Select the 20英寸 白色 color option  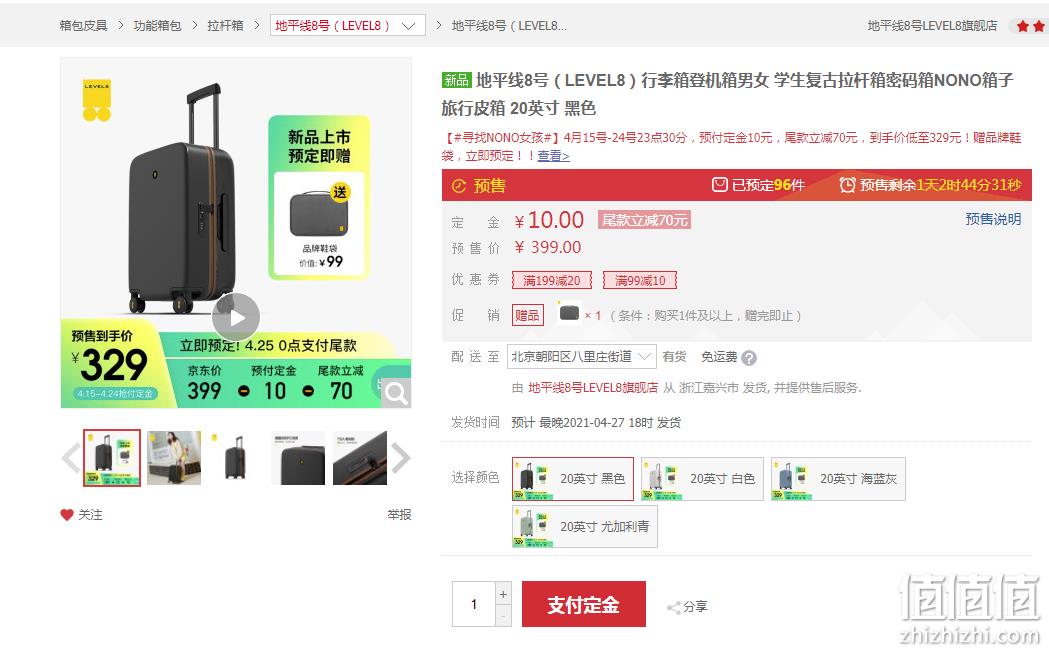point(702,479)
